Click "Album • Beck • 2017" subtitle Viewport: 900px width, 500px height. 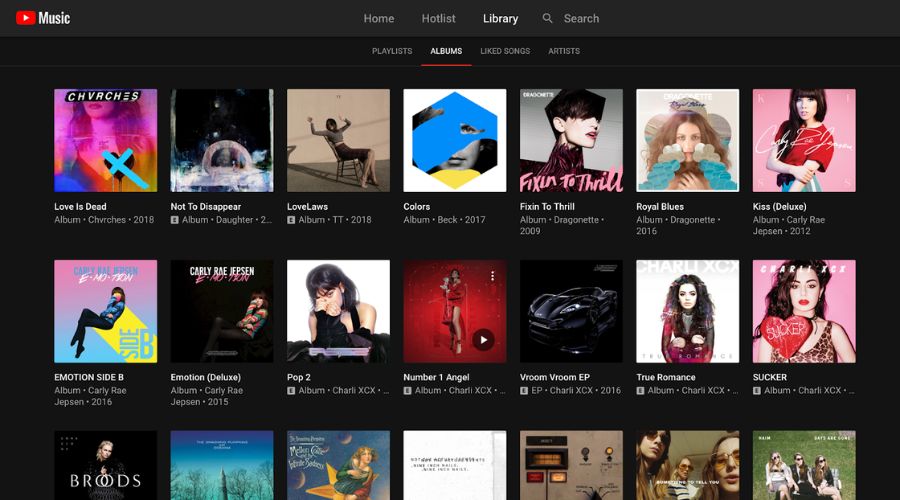pyautogui.click(x=444, y=220)
